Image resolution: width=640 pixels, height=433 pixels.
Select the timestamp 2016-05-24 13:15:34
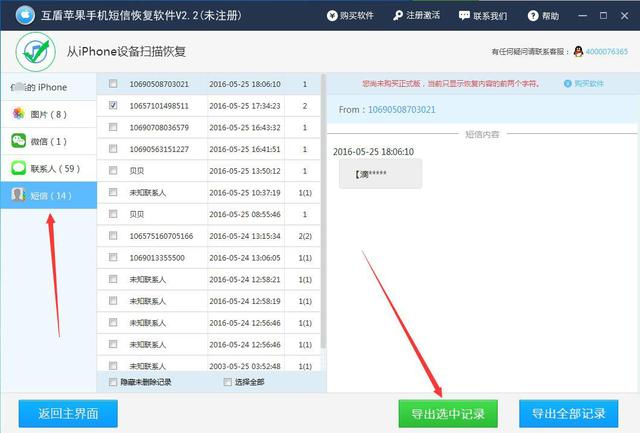tap(245, 236)
